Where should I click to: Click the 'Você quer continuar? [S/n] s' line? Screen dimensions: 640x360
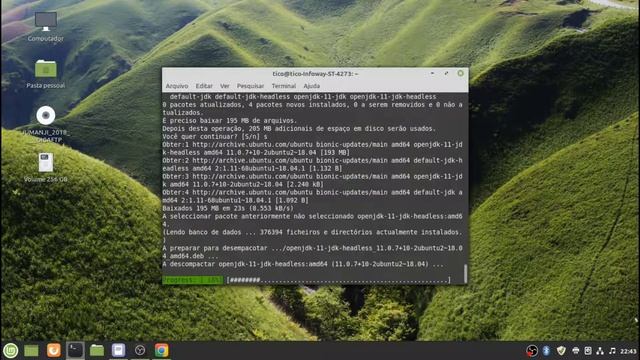tap(215, 137)
